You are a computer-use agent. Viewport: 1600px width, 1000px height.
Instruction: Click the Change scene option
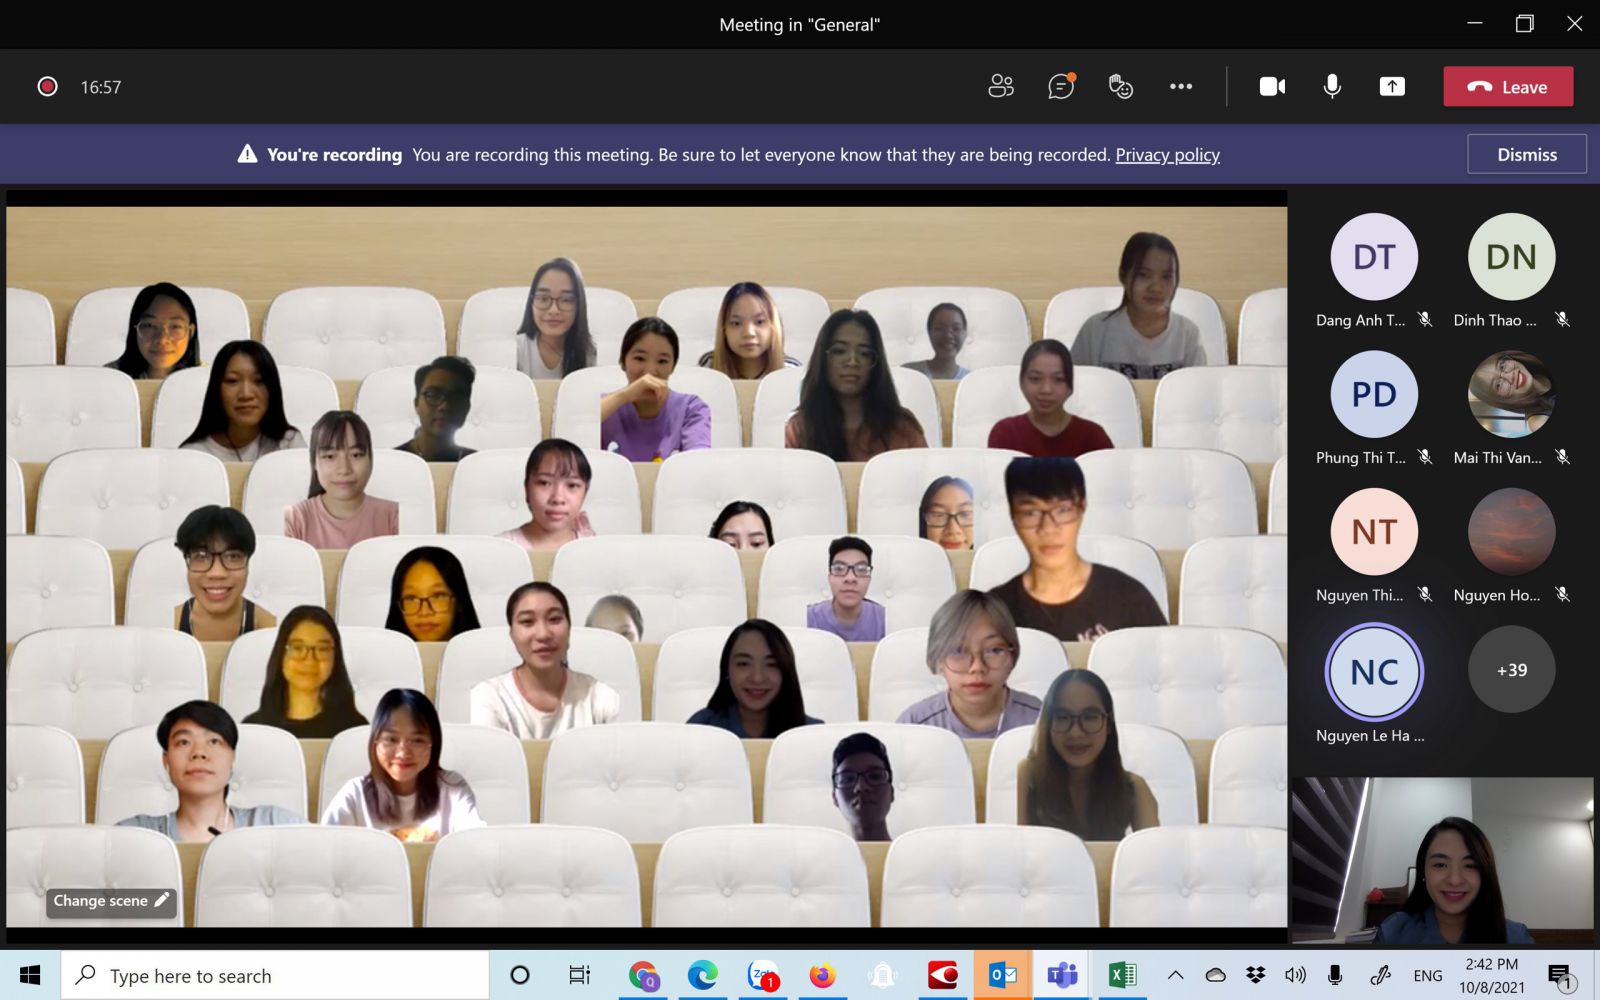(110, 901)
